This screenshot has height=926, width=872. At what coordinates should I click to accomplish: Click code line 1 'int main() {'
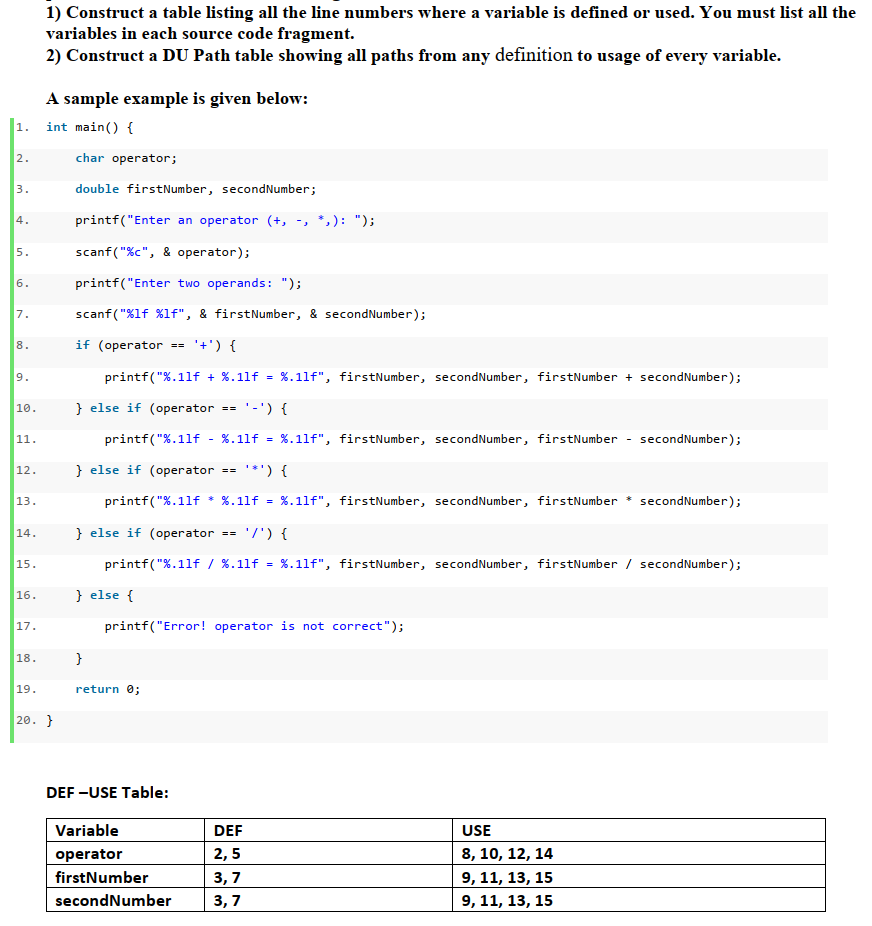pos(90,127)
